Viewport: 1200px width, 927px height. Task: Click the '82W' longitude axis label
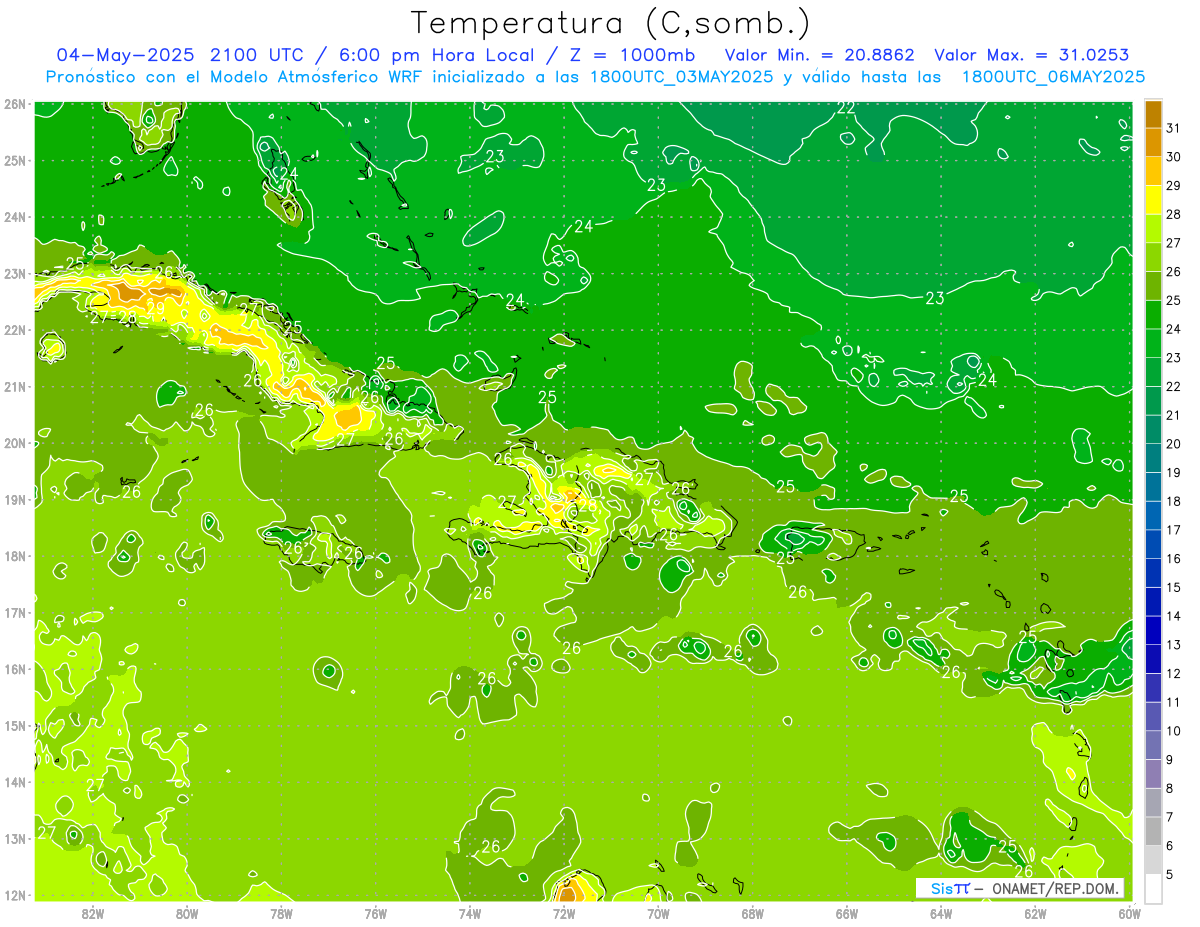93,913
